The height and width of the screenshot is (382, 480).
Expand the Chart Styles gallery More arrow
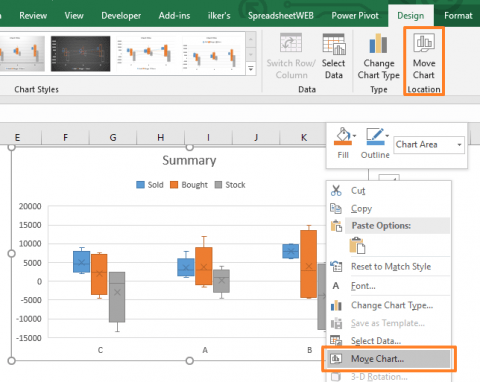(251, 69)
